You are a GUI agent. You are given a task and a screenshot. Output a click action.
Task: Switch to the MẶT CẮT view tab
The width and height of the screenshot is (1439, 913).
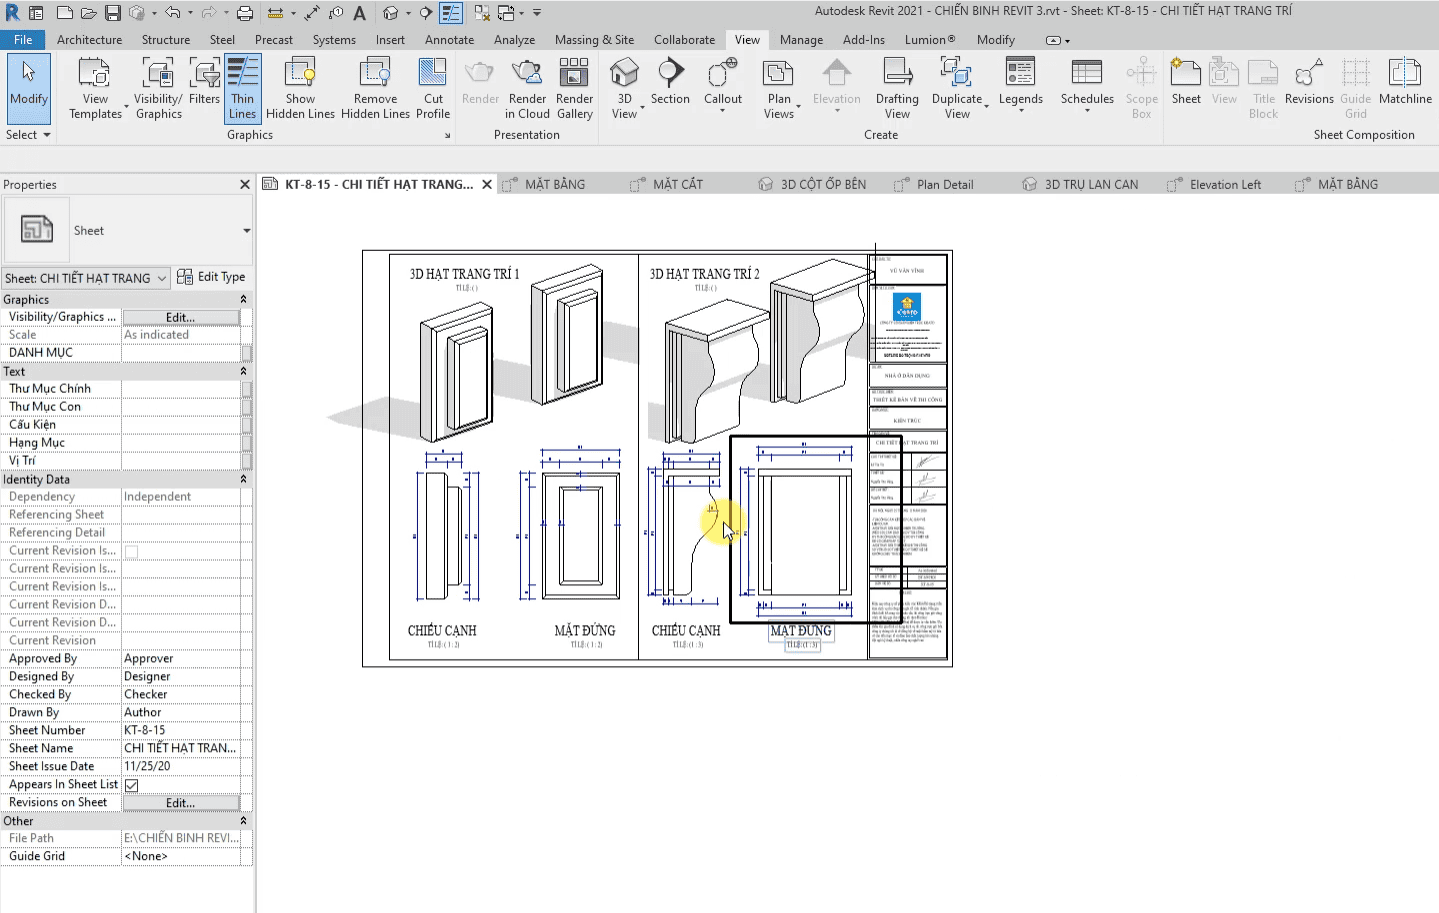click(x=677, y=185)
